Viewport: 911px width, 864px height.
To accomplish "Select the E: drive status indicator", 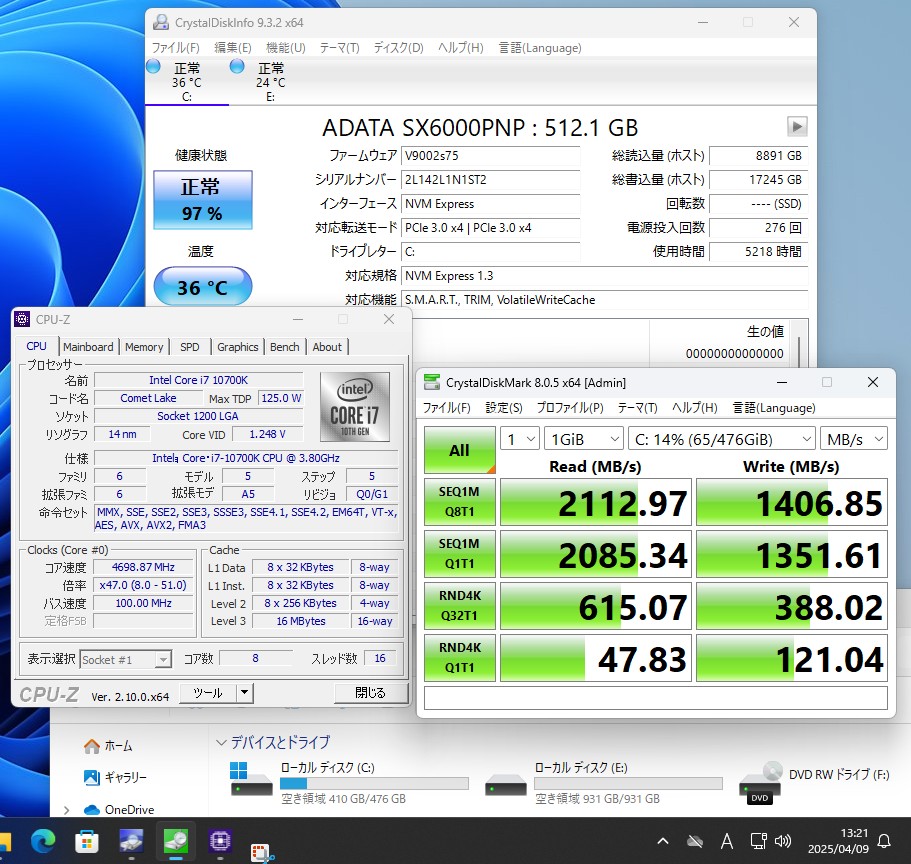I will pos(271,81).
